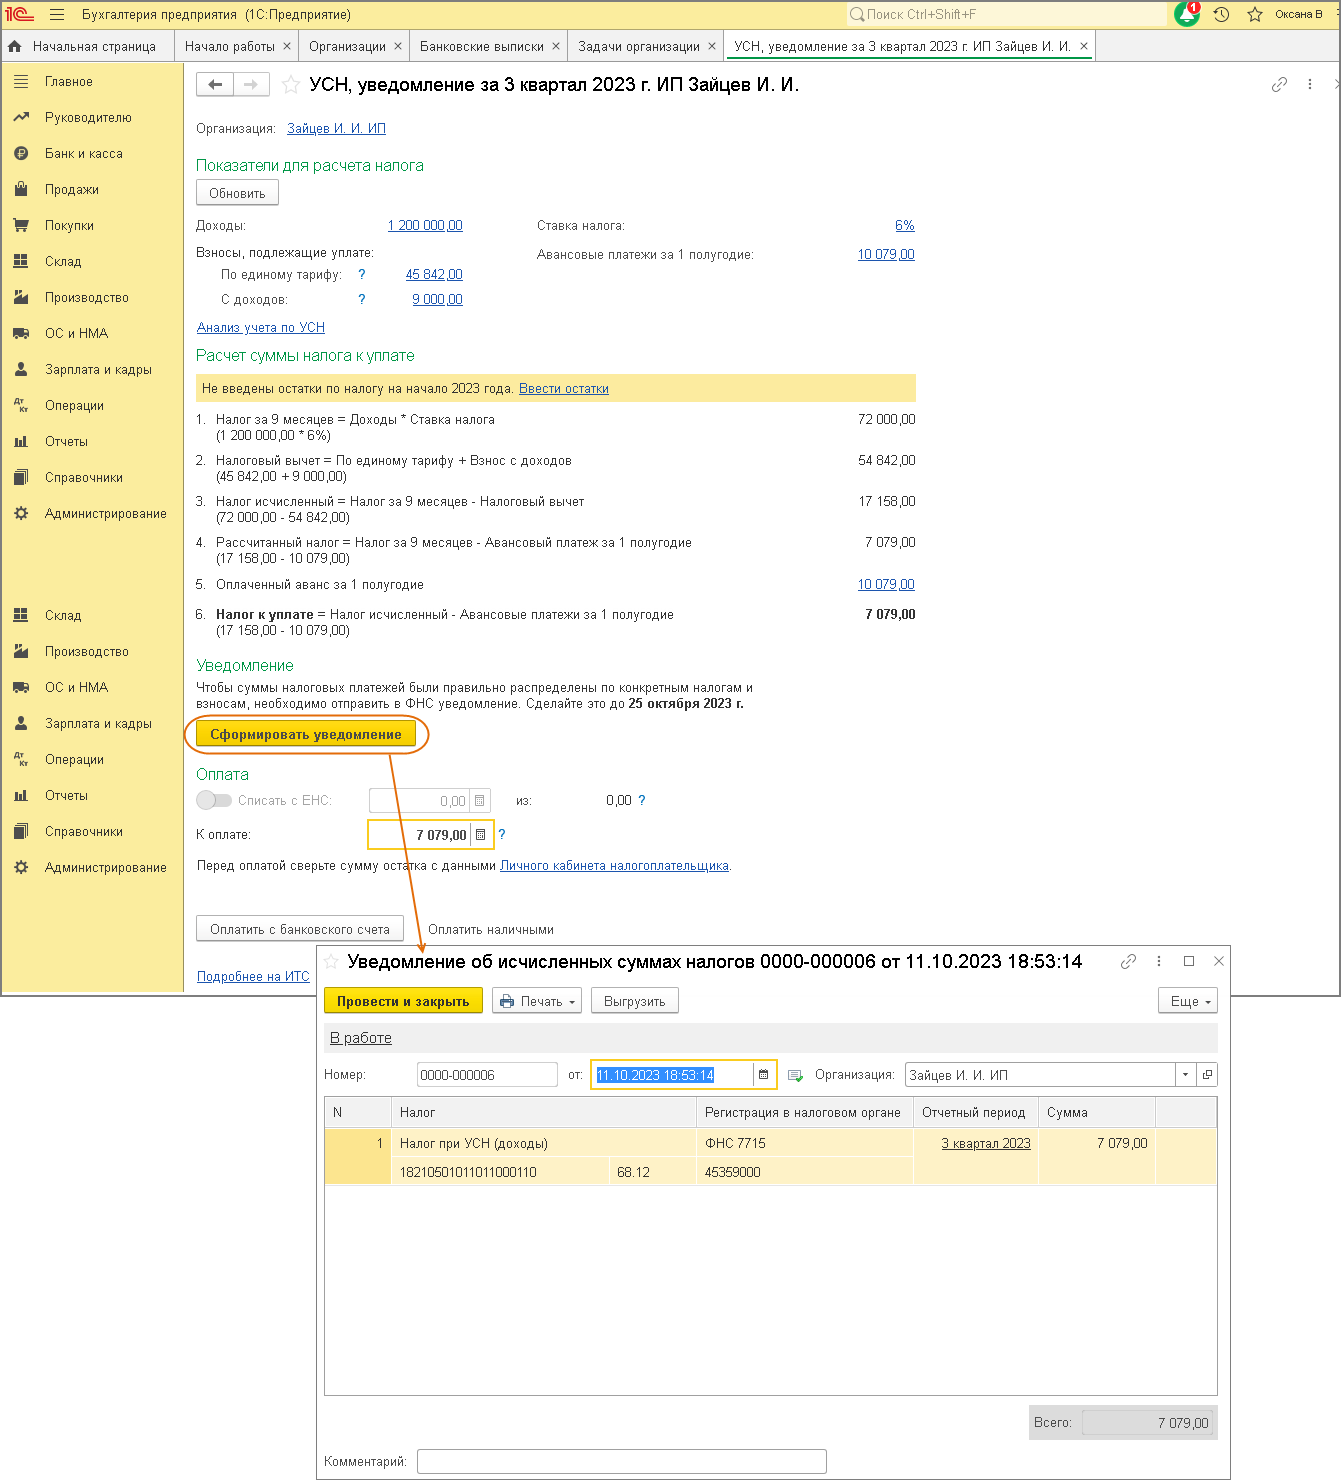Close the Задачи организации tab
This screenshot has height=1482, width=1341.
click(712, 46)
